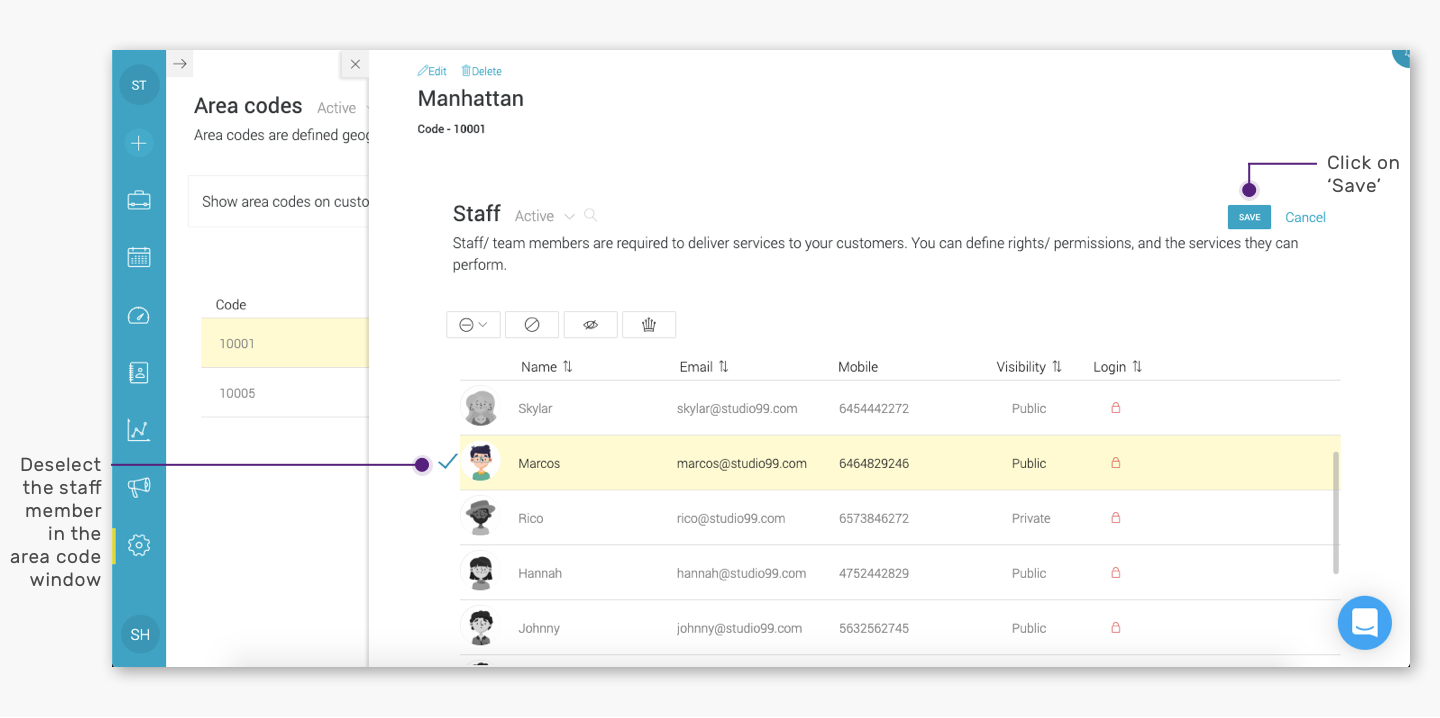
Task: Click Rico's avatar thumbnail
Action: tap(481, 518)
